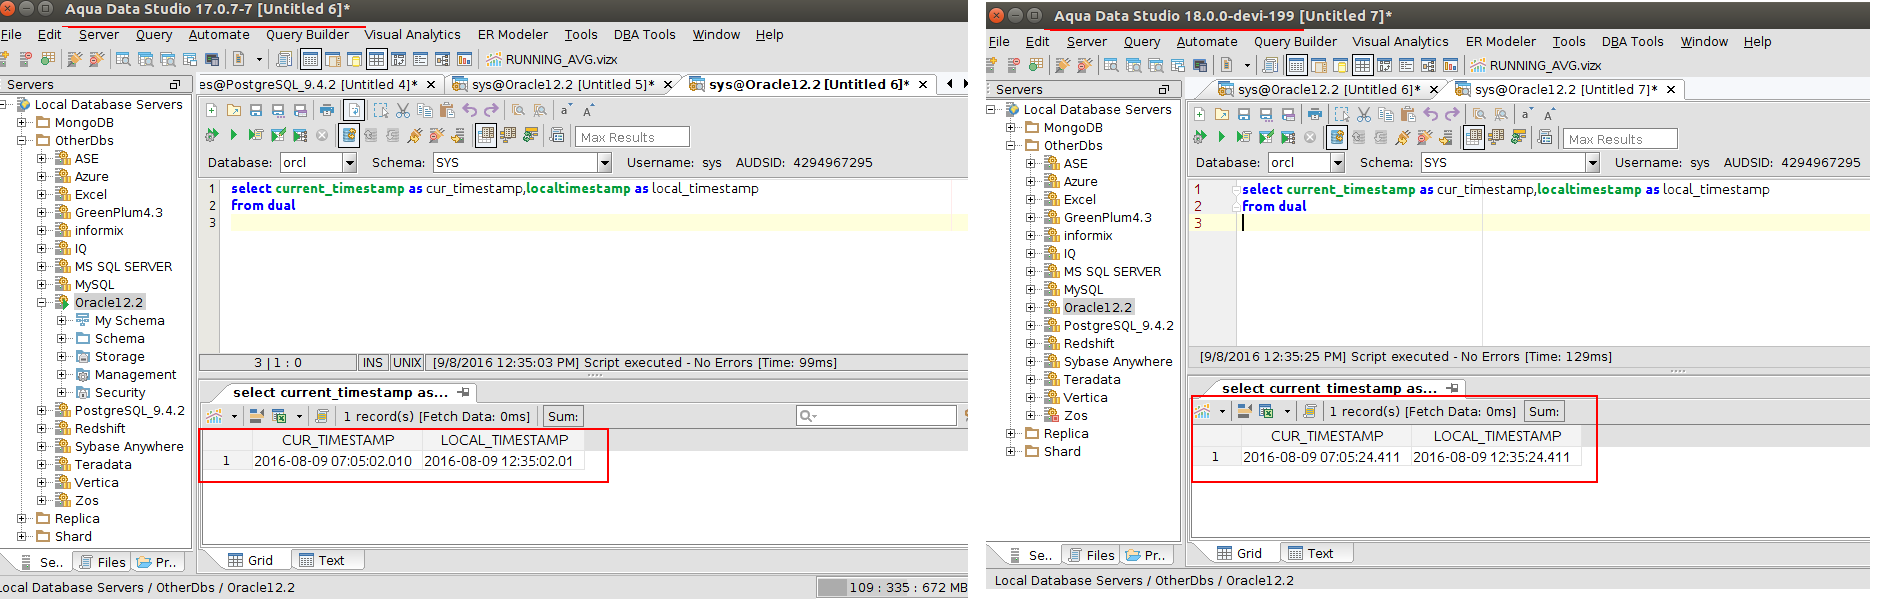Click the Save icon in the 17.0 editor toolbar

click(x=255, y=110)
